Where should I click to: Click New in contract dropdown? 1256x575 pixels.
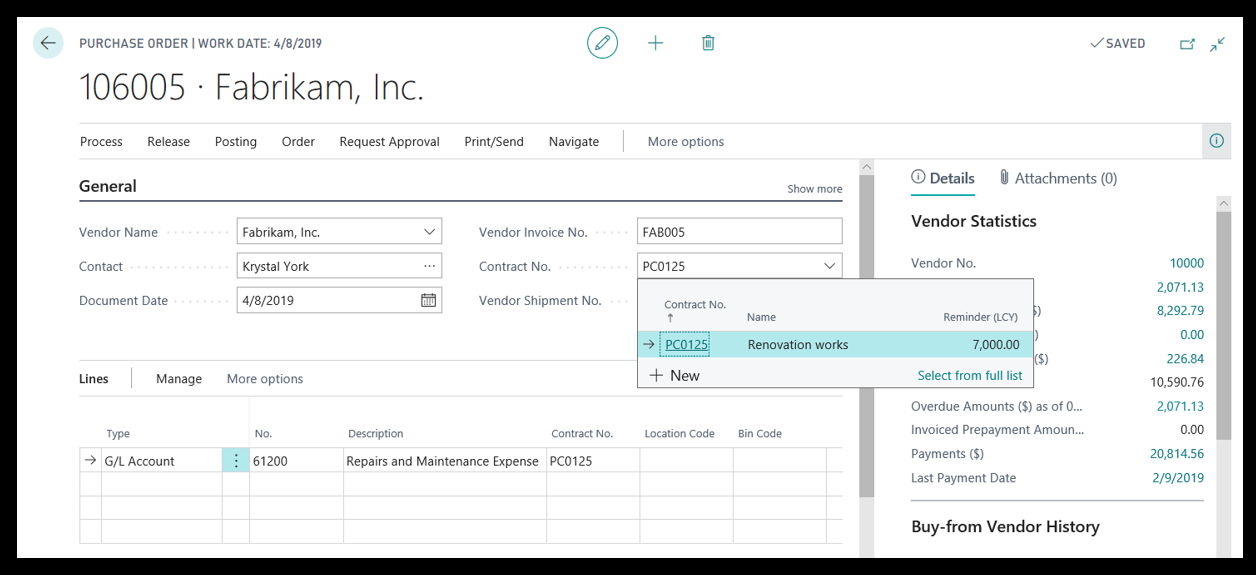point(675,375)
